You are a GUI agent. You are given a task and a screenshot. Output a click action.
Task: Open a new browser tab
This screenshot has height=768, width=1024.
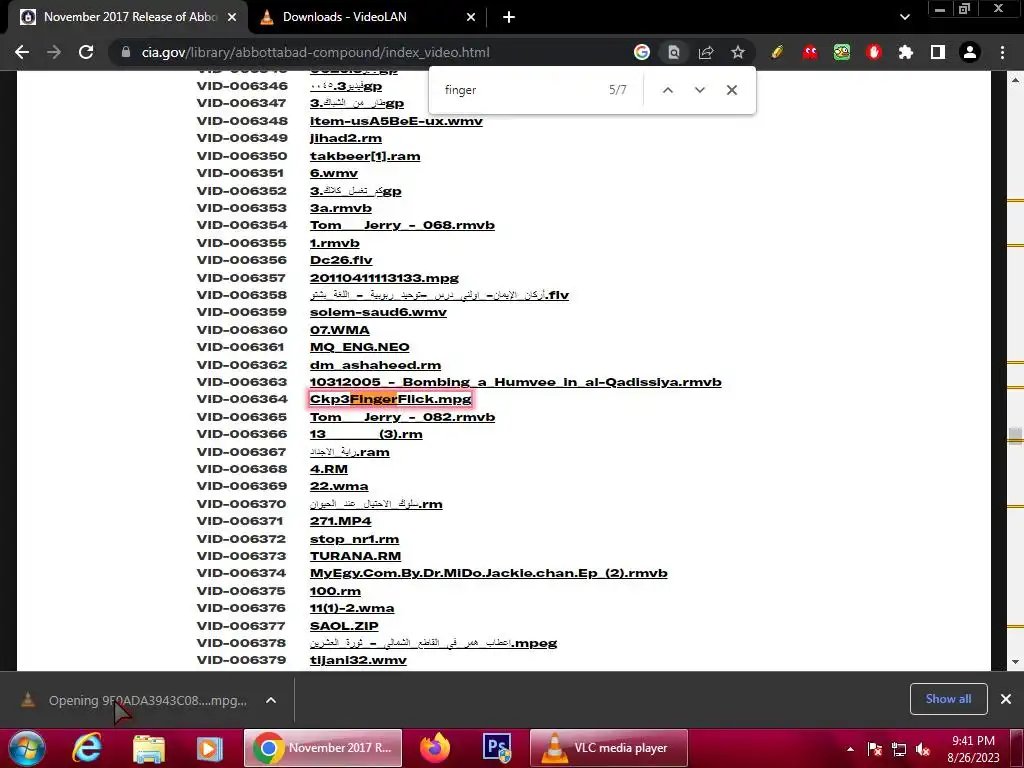(509, 18)
